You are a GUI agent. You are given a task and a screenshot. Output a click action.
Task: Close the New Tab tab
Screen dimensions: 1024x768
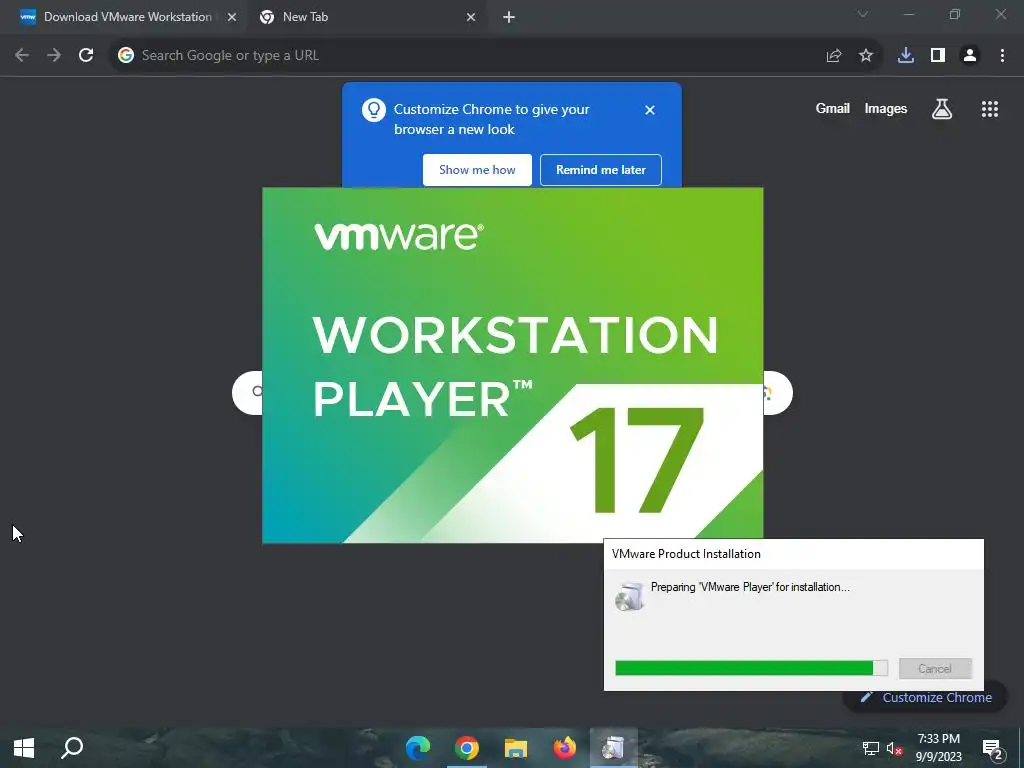point(471,17)
